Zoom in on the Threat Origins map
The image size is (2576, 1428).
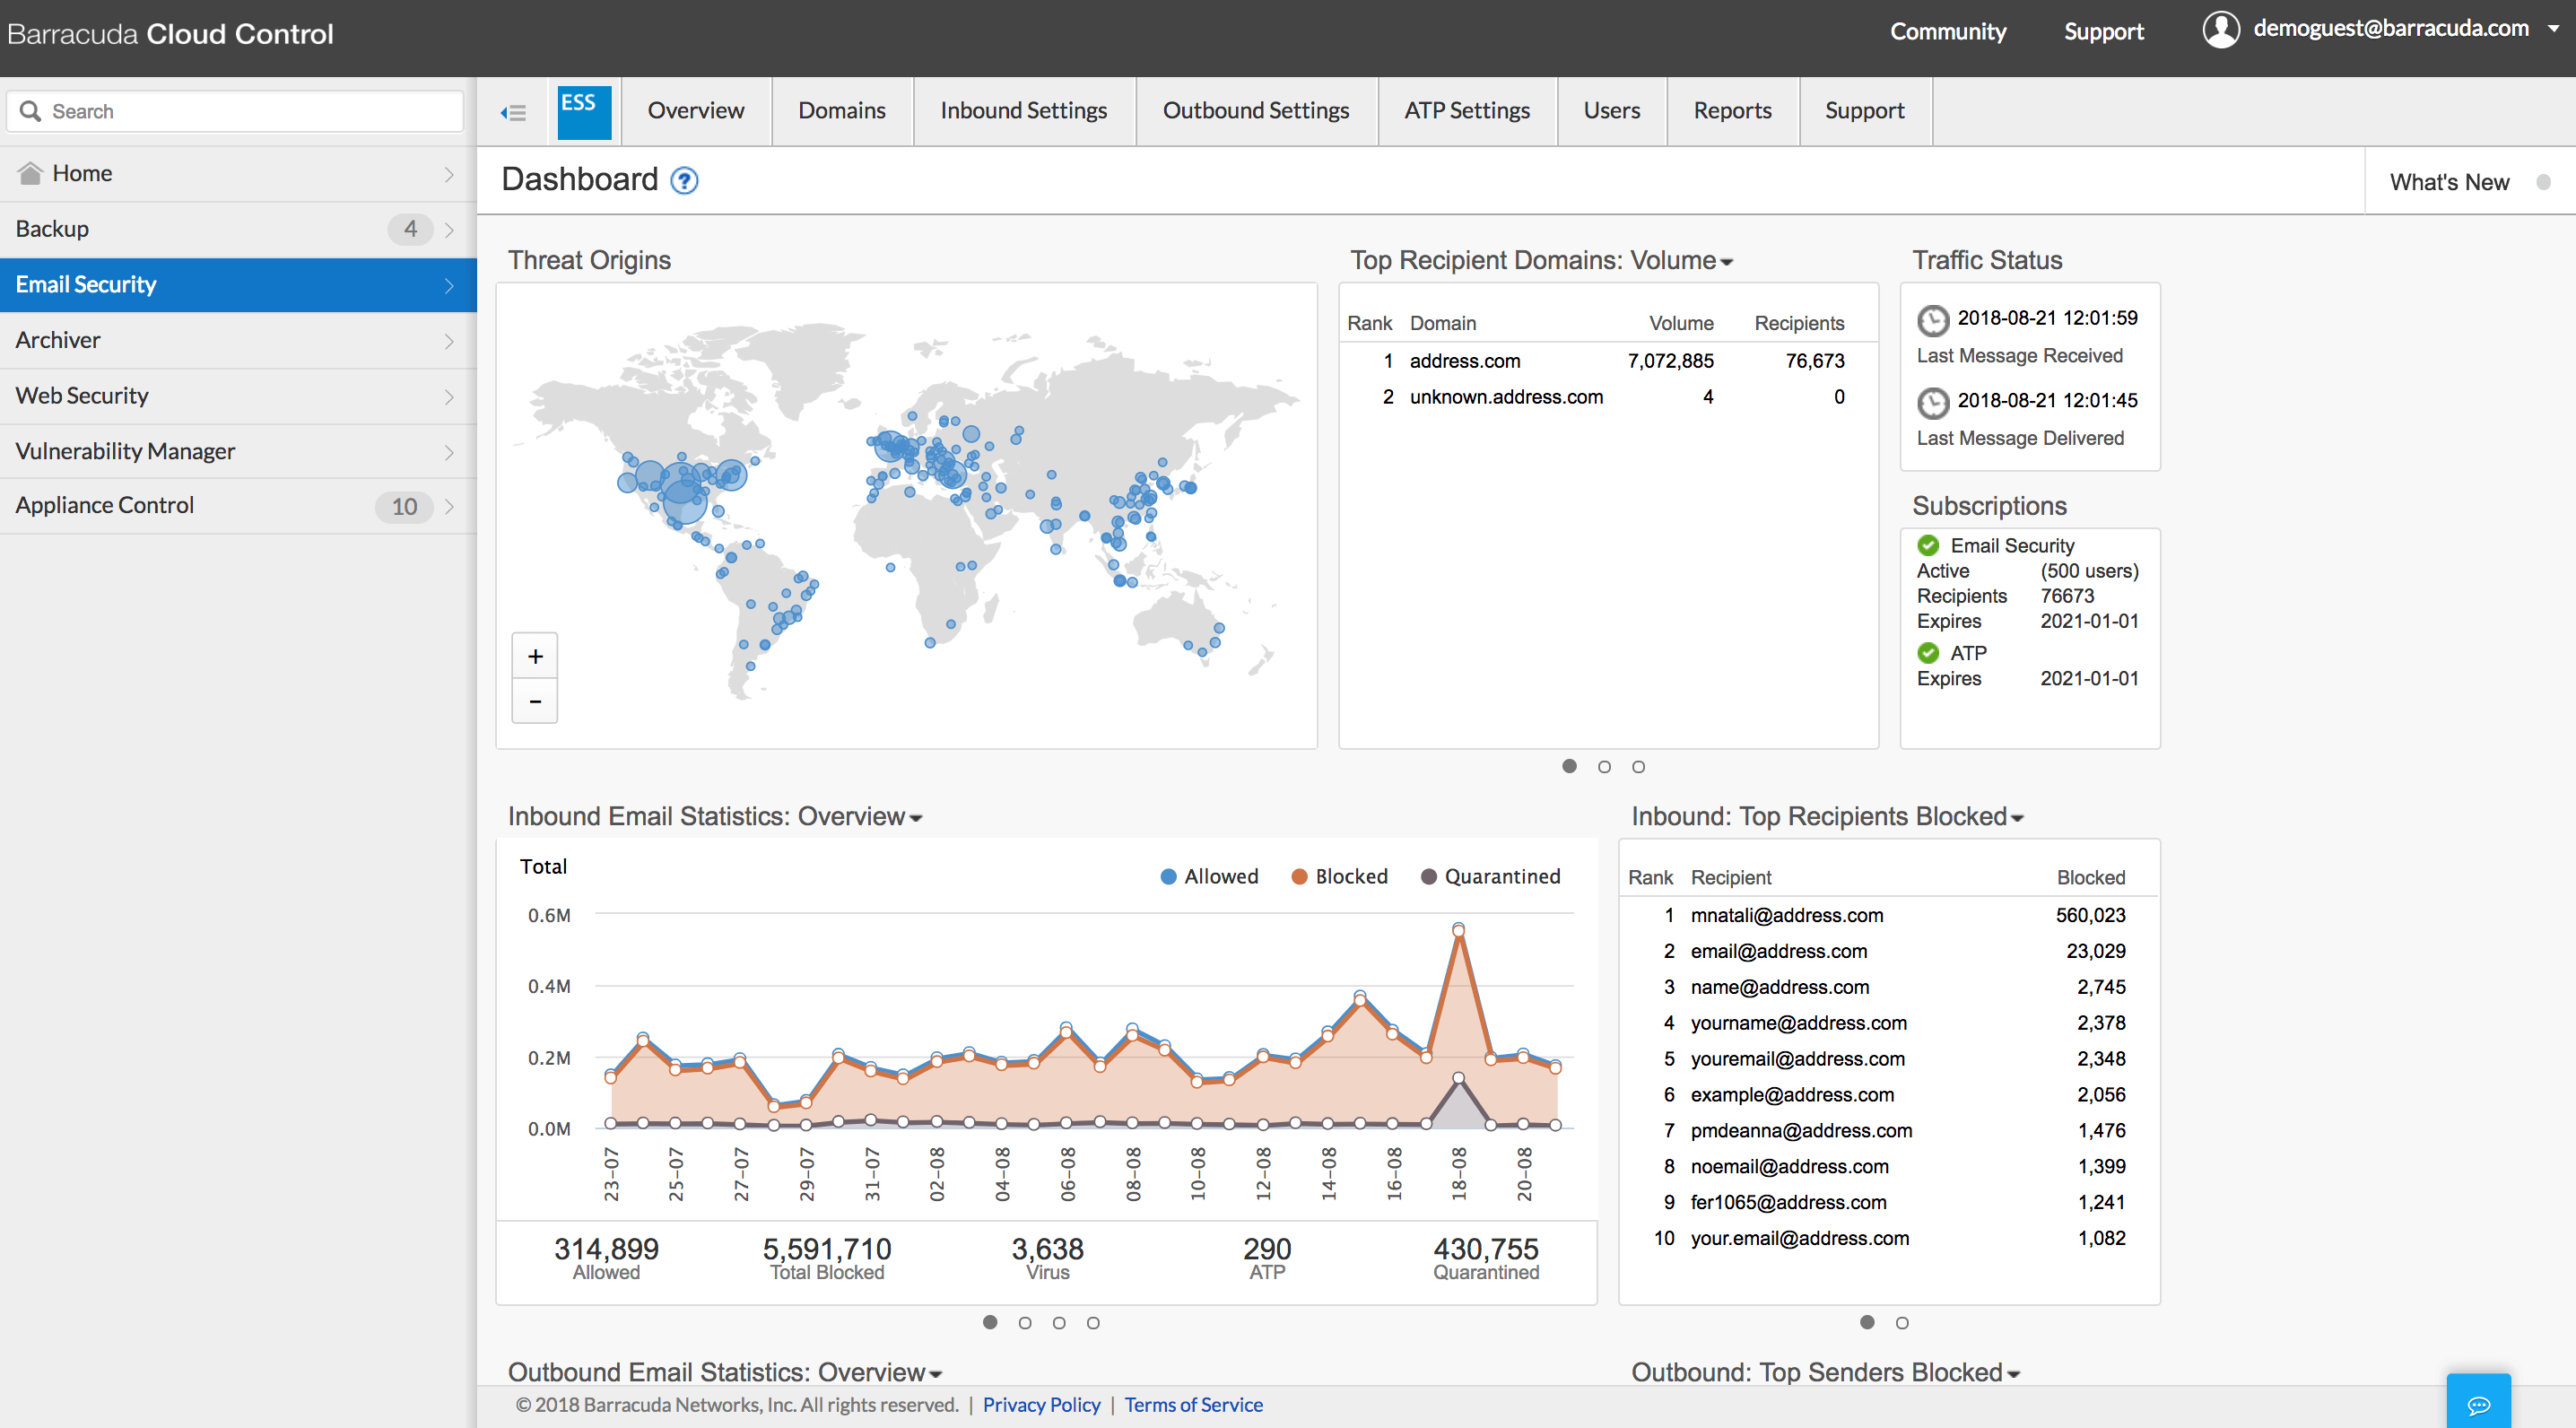[535, 656]
